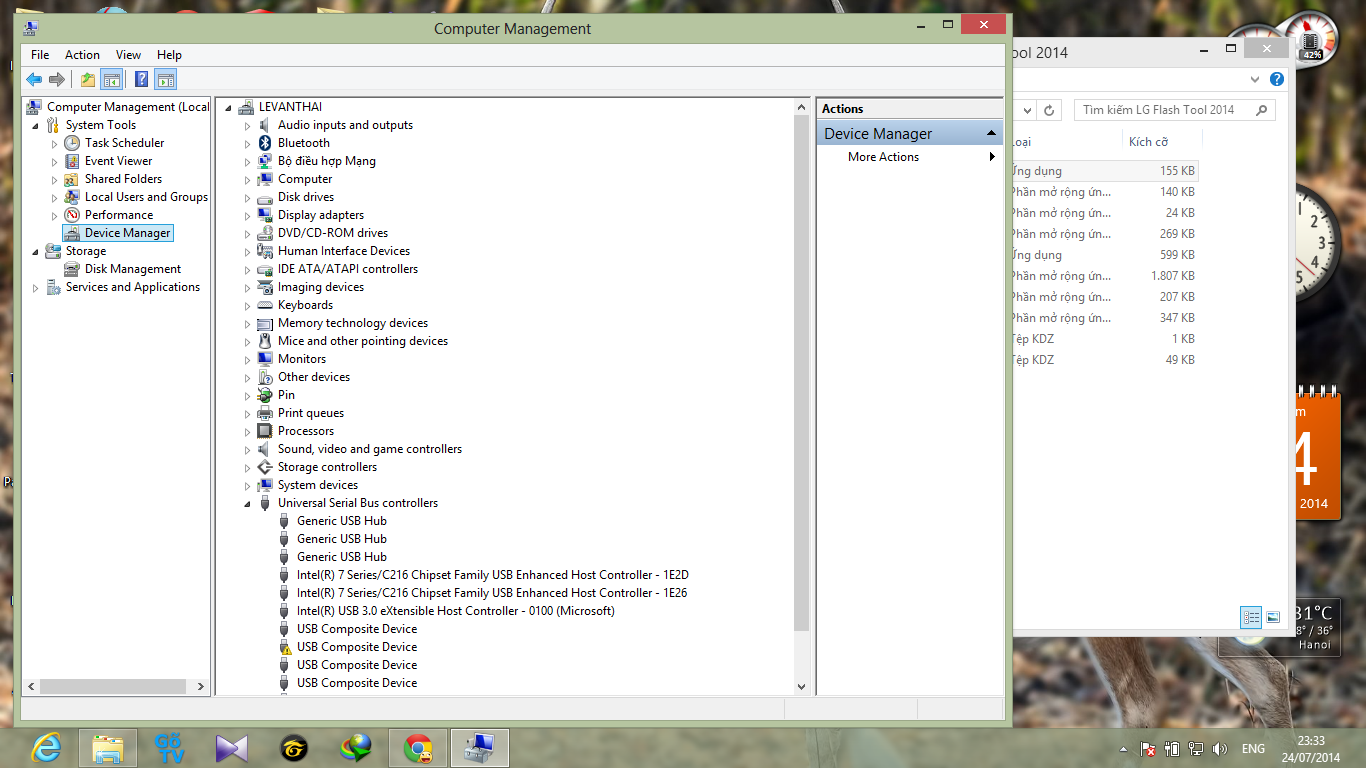Click the Event Viewer icon
The image size is (1366, 768).
(72, 161)
